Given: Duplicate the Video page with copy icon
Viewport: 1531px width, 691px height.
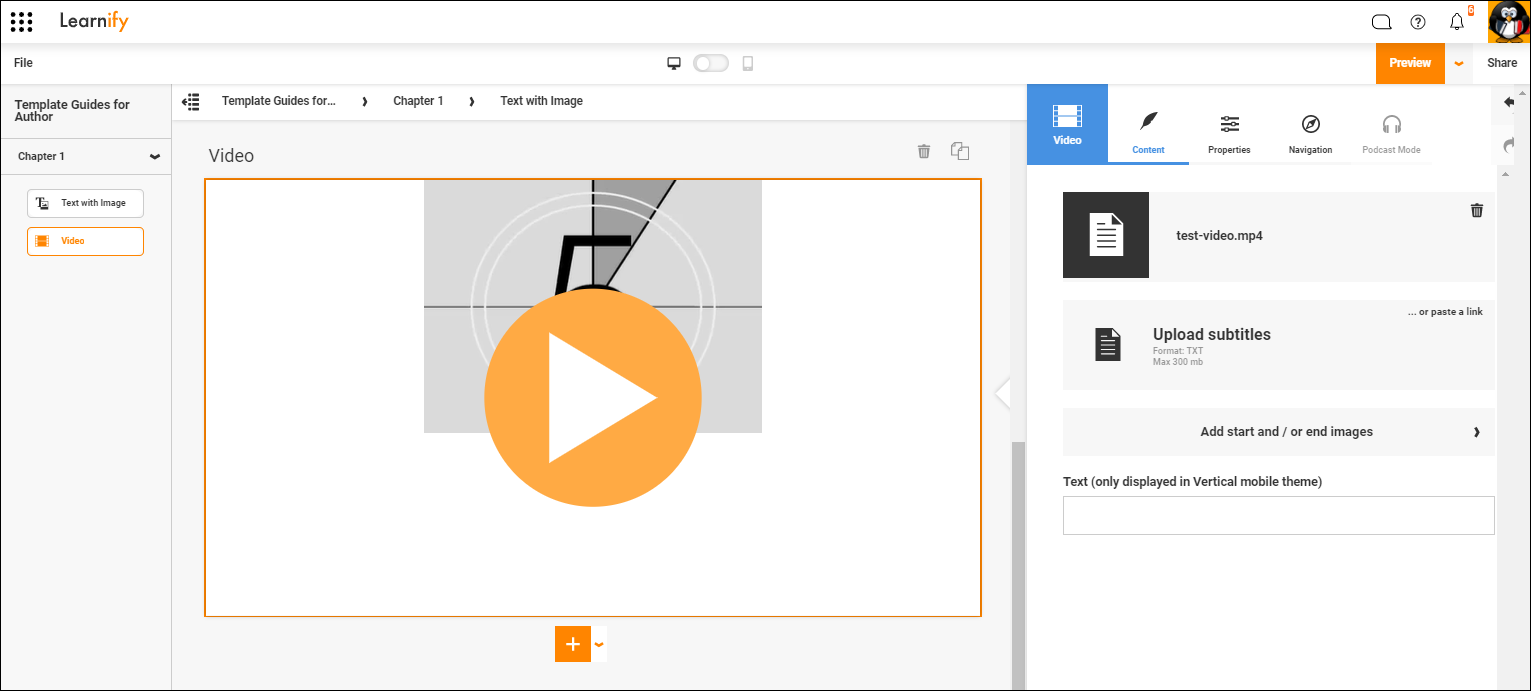Looking at the screenshot, I should pyautogui.click(x=960, y=151).
